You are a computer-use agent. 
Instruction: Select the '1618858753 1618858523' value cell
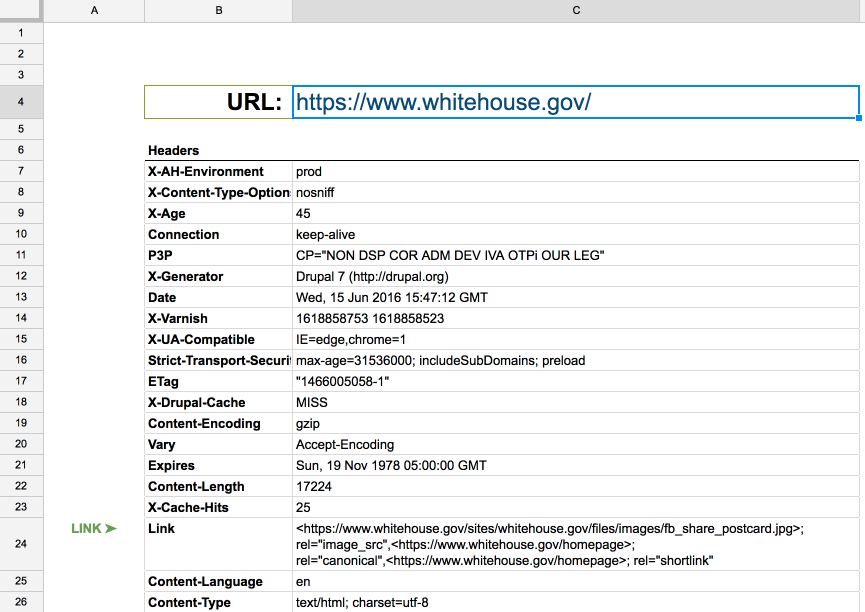[x=575, y=318]
